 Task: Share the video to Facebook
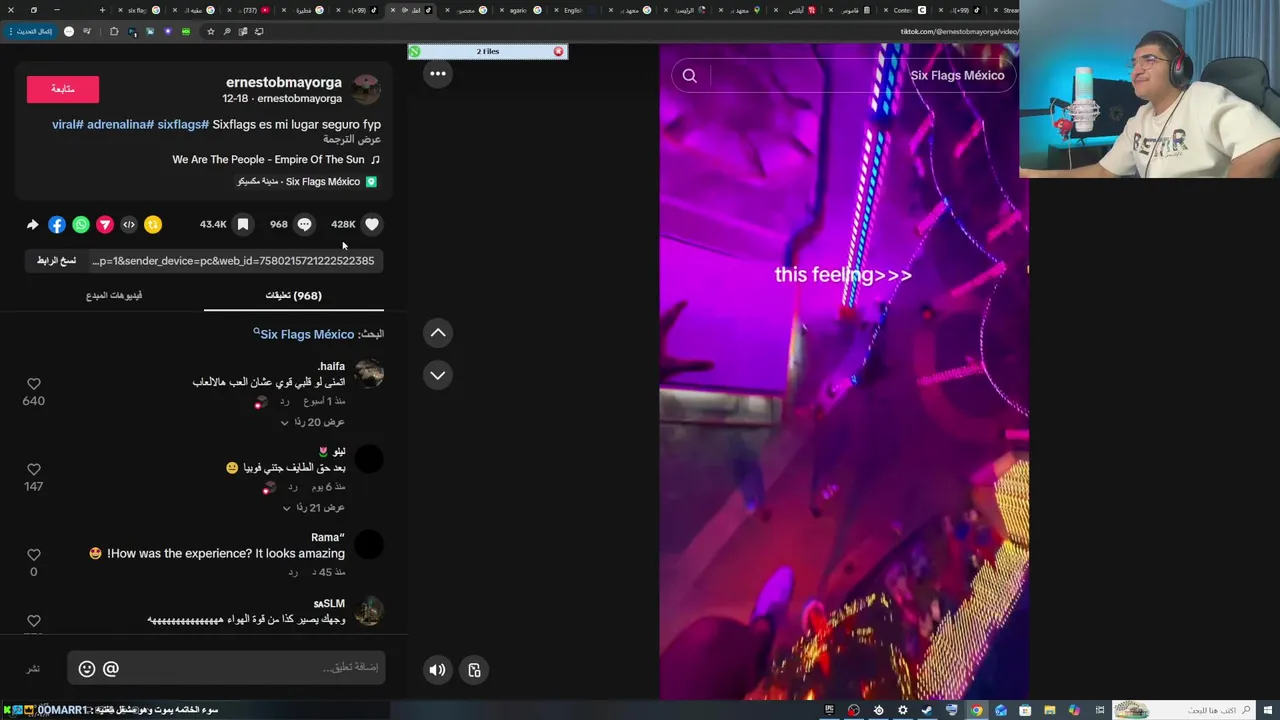[x=57, y=224]
